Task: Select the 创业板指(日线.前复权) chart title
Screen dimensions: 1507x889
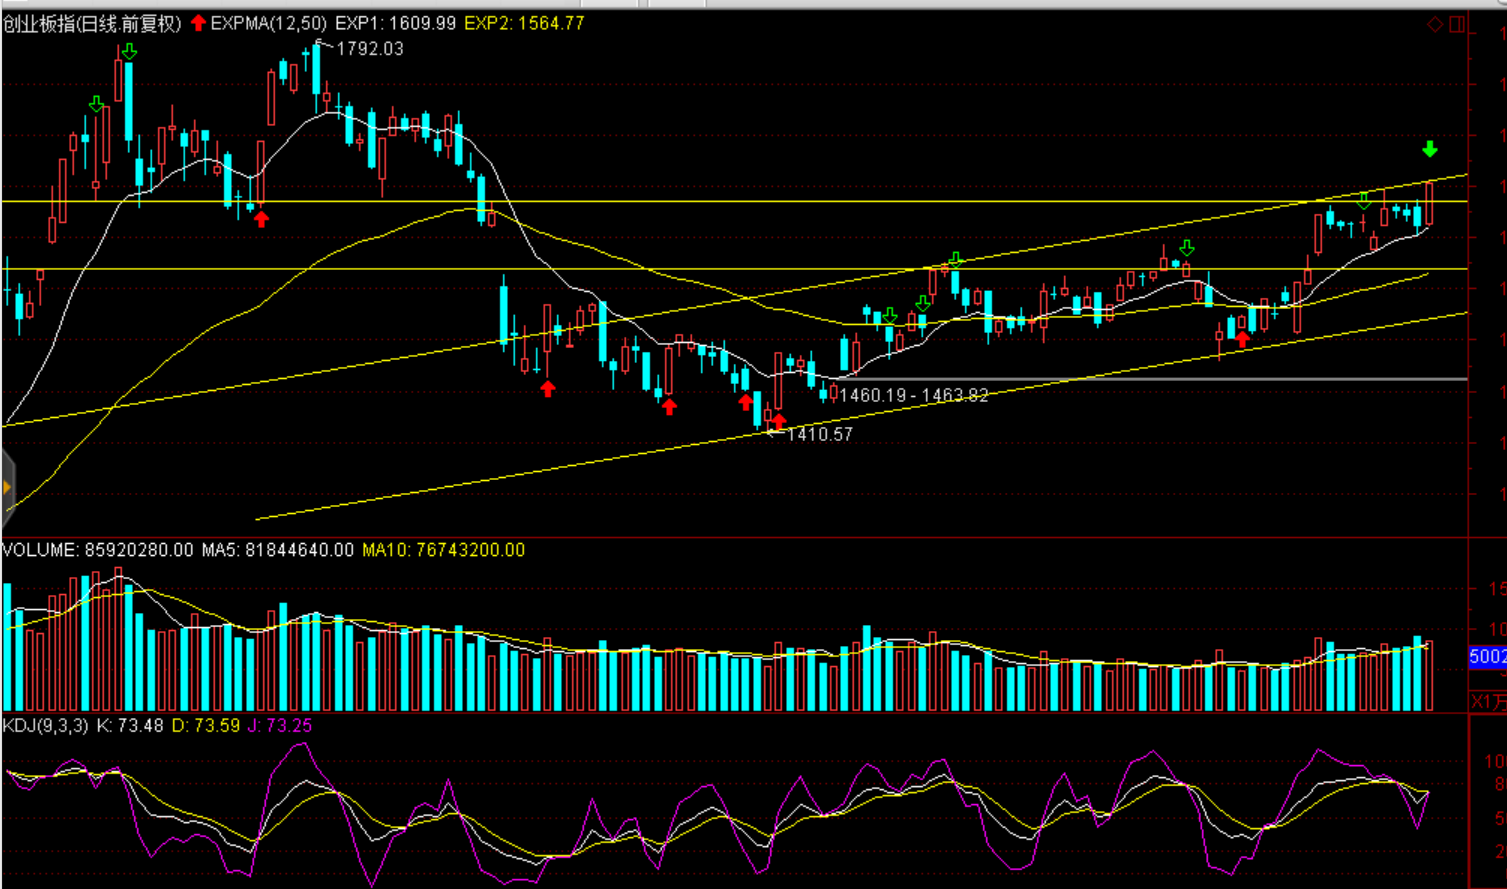Action: click(92, 23)
